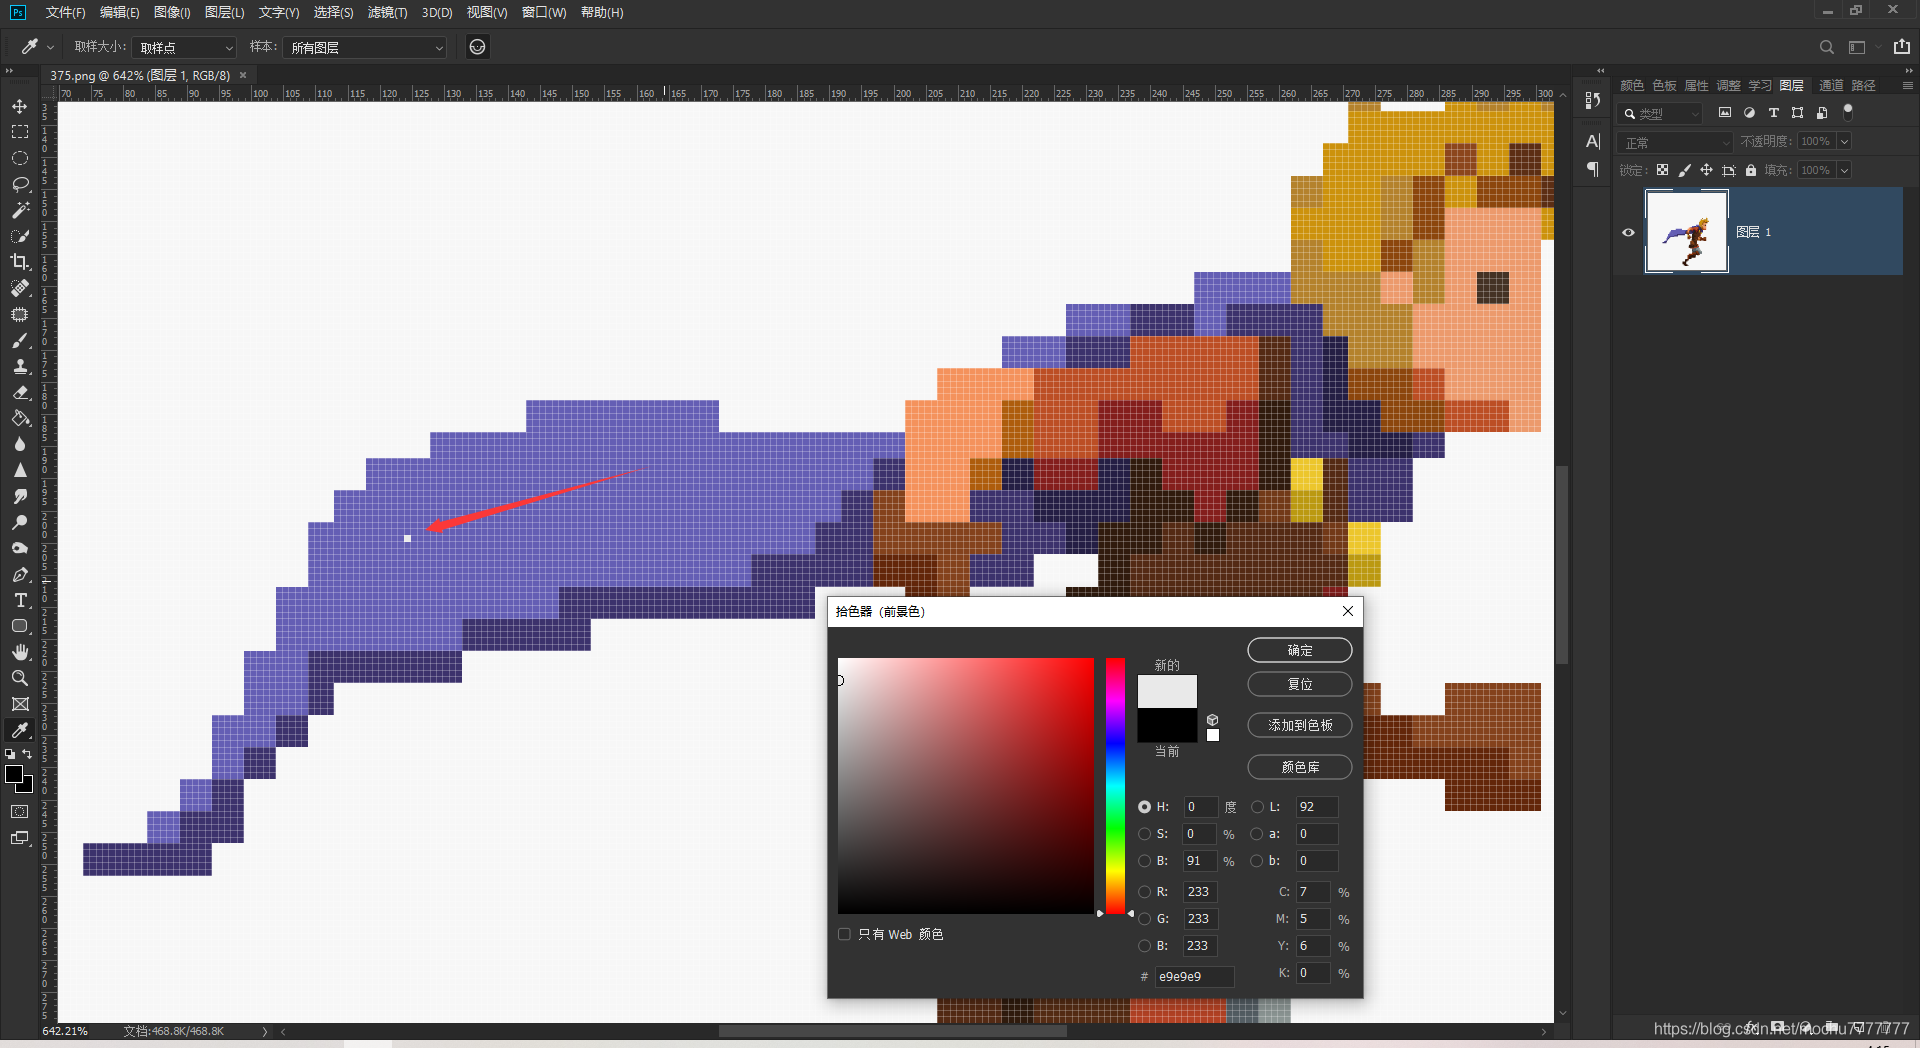This screenshot has height=1048, width=1920.
Task: Select the lowercase b Lab radio button
Action: pos(1257,861)
